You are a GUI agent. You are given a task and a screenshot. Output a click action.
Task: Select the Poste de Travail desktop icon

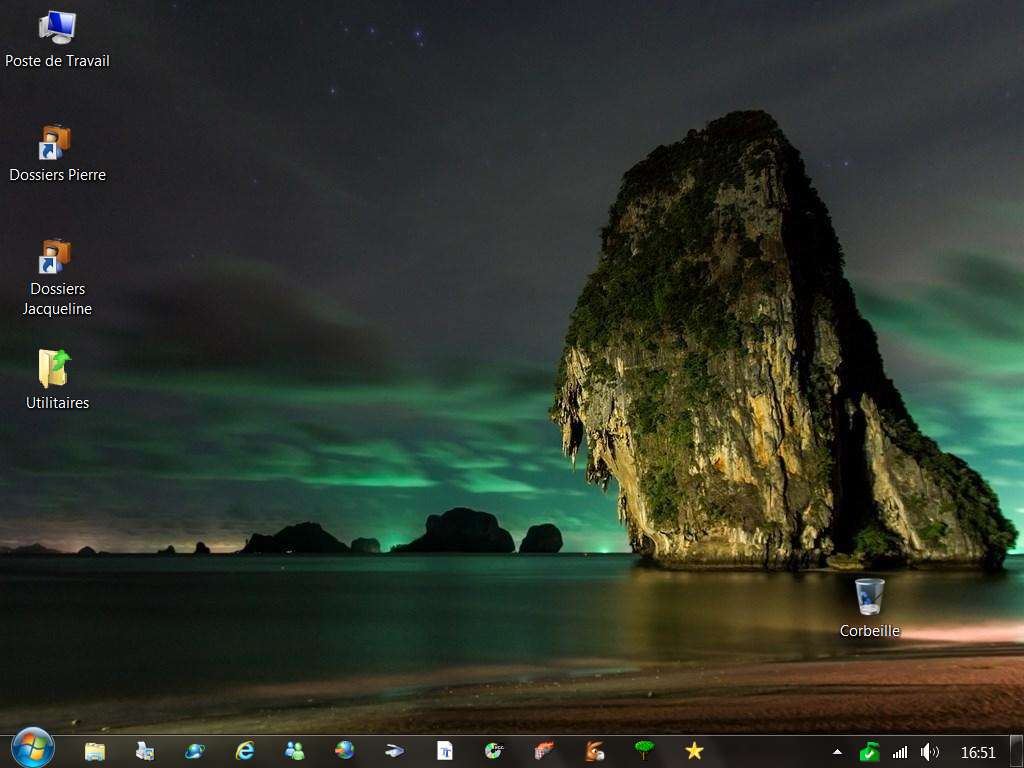click(x=57, y=28)
